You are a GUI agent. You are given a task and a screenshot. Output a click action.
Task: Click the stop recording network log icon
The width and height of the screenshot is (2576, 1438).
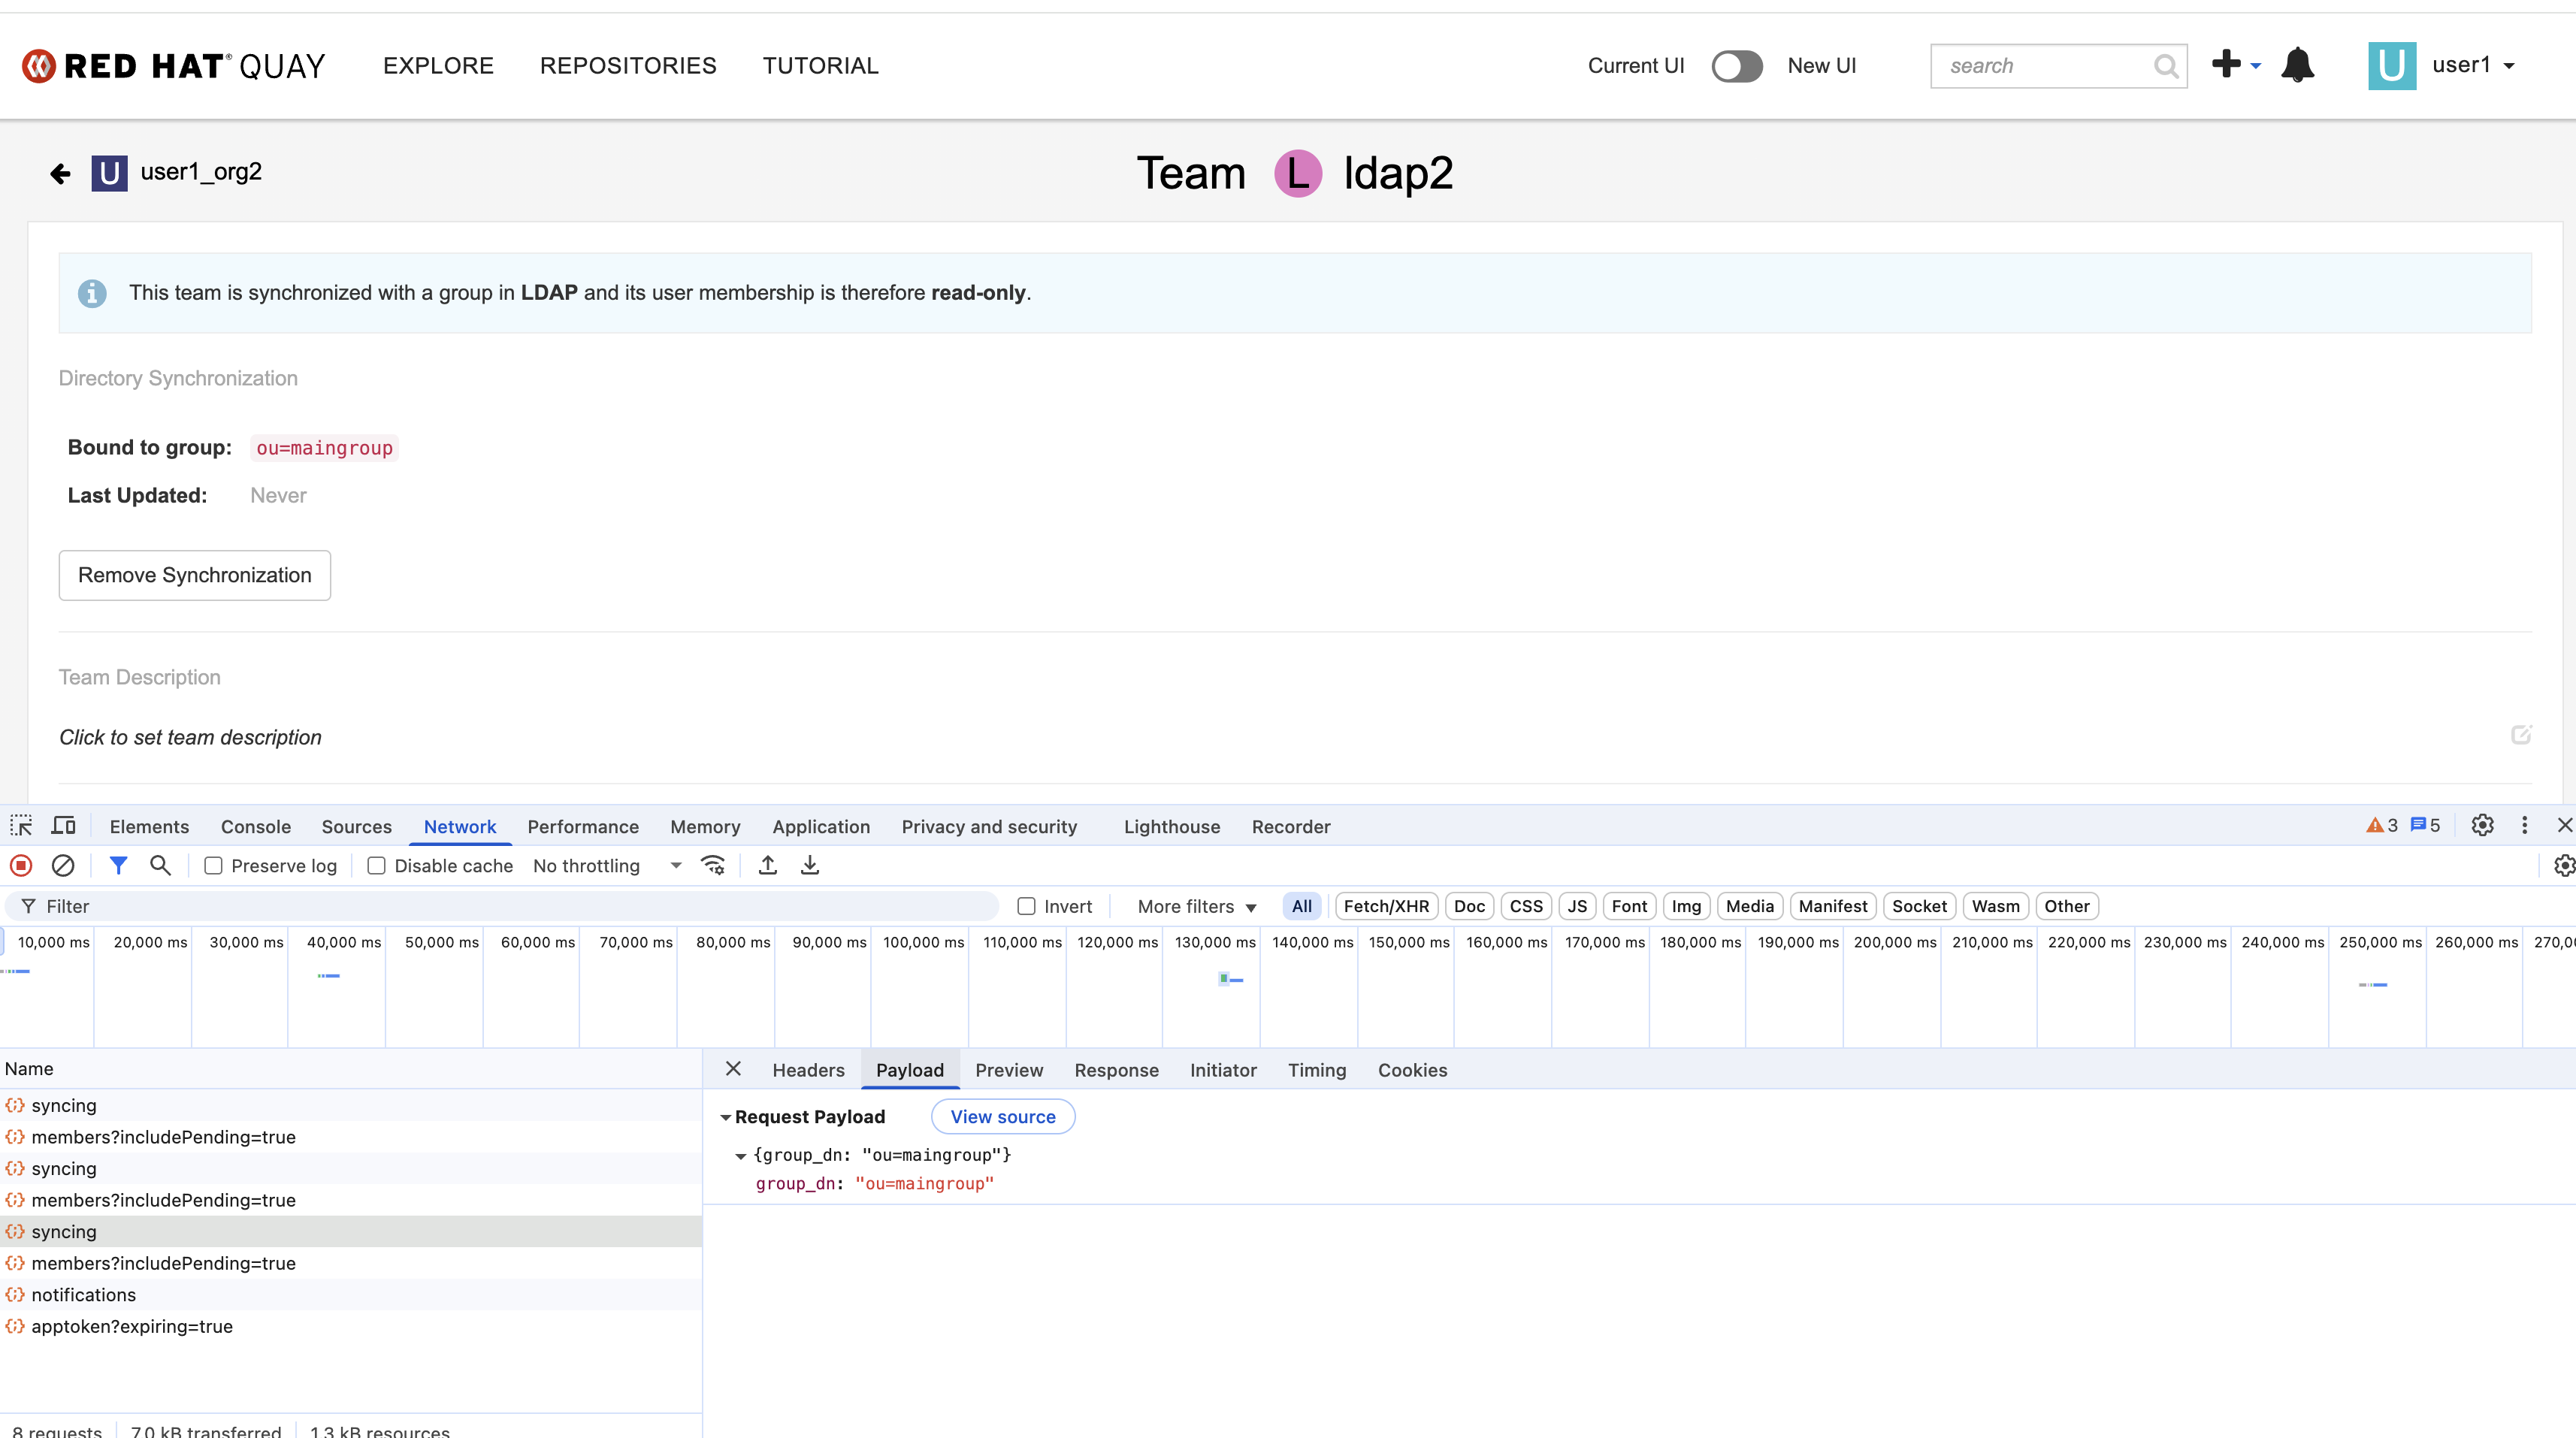[x=21, y=865]
